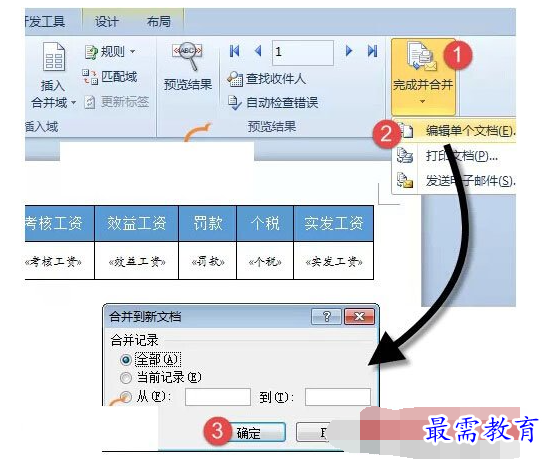Select the 从(F) range radio button
Image resolution: width=547 pixels, height=461 pixels.
126,396
